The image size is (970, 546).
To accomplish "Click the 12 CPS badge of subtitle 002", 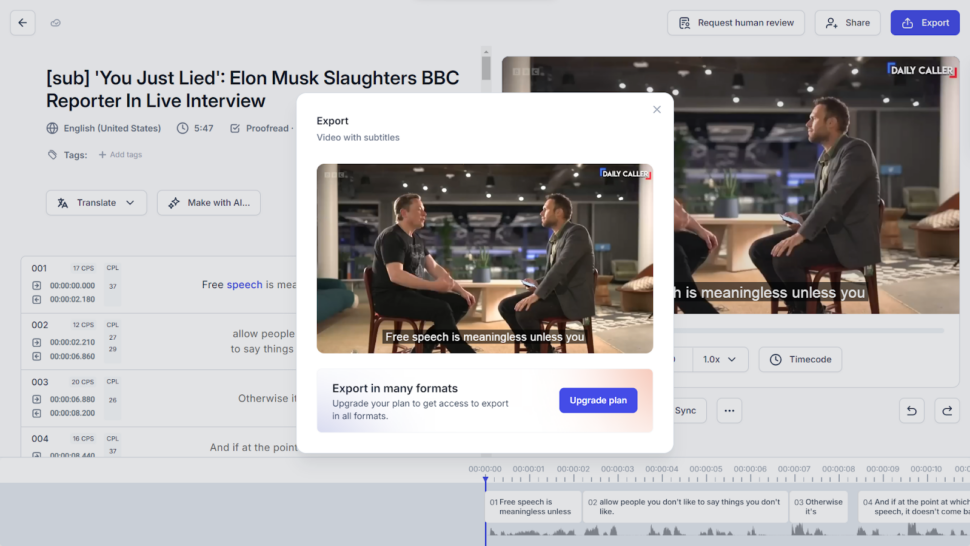I will point(84,325).
